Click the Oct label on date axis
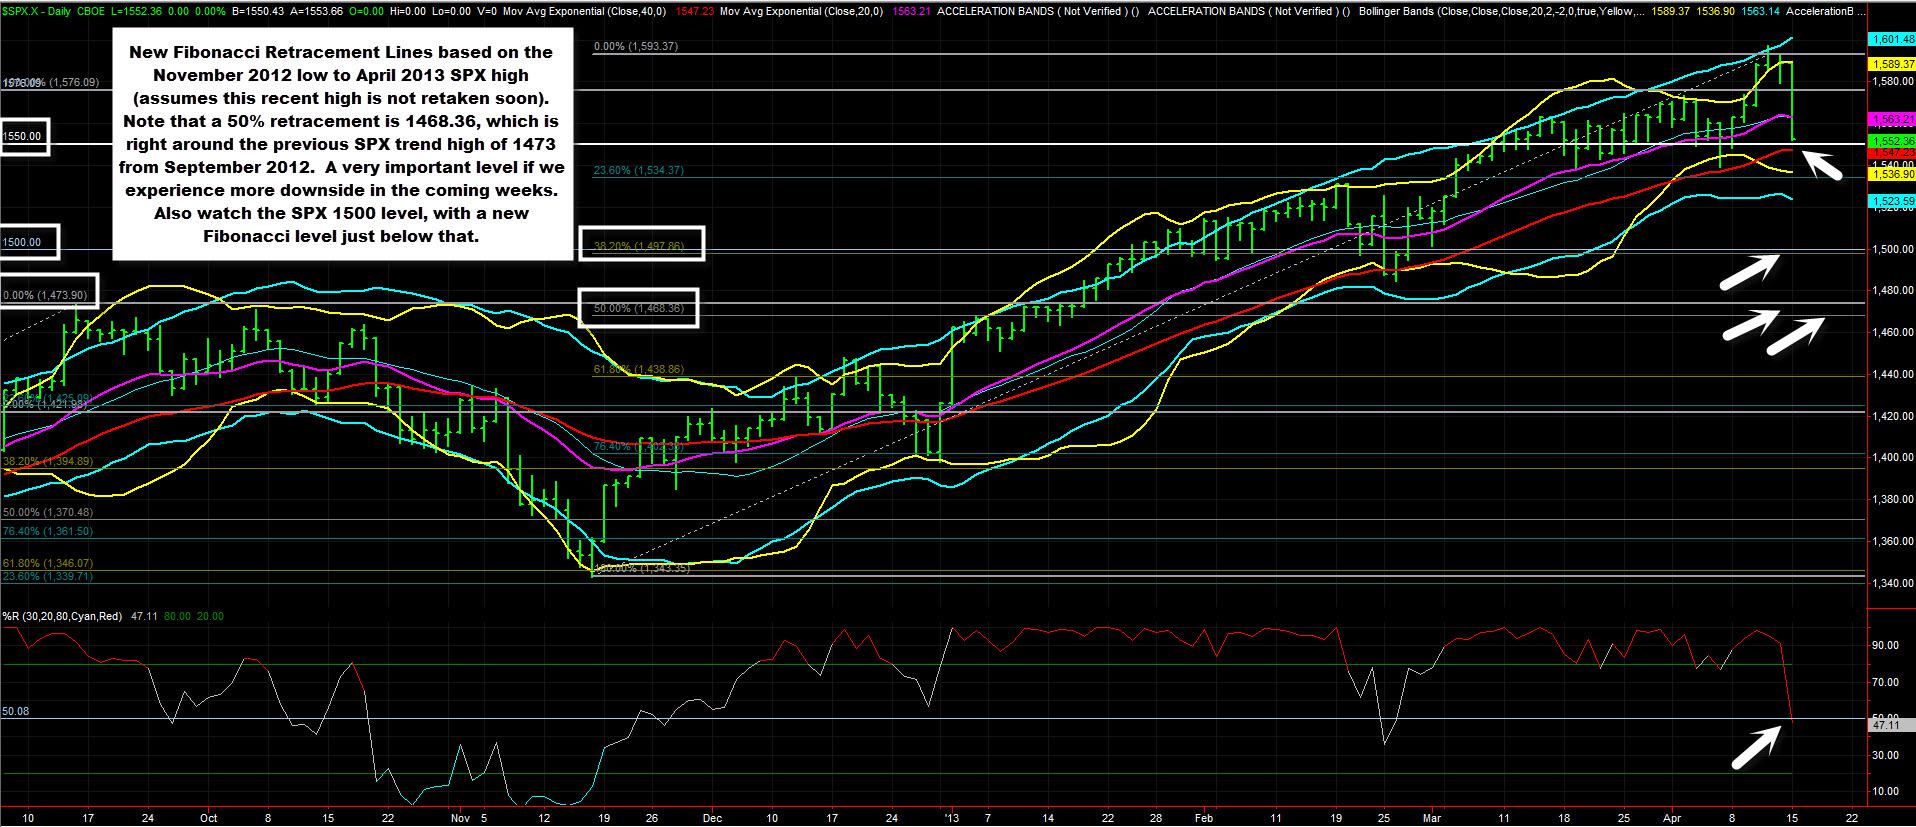The height and width of the screenshot is (827, 1916). point(208,817)
